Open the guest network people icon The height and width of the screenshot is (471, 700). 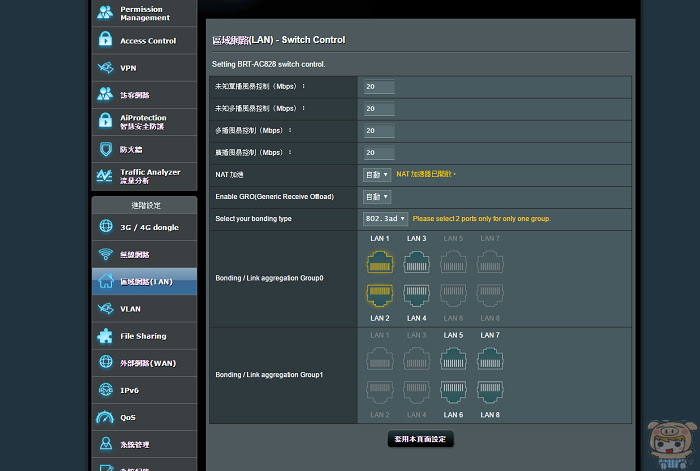105,94
